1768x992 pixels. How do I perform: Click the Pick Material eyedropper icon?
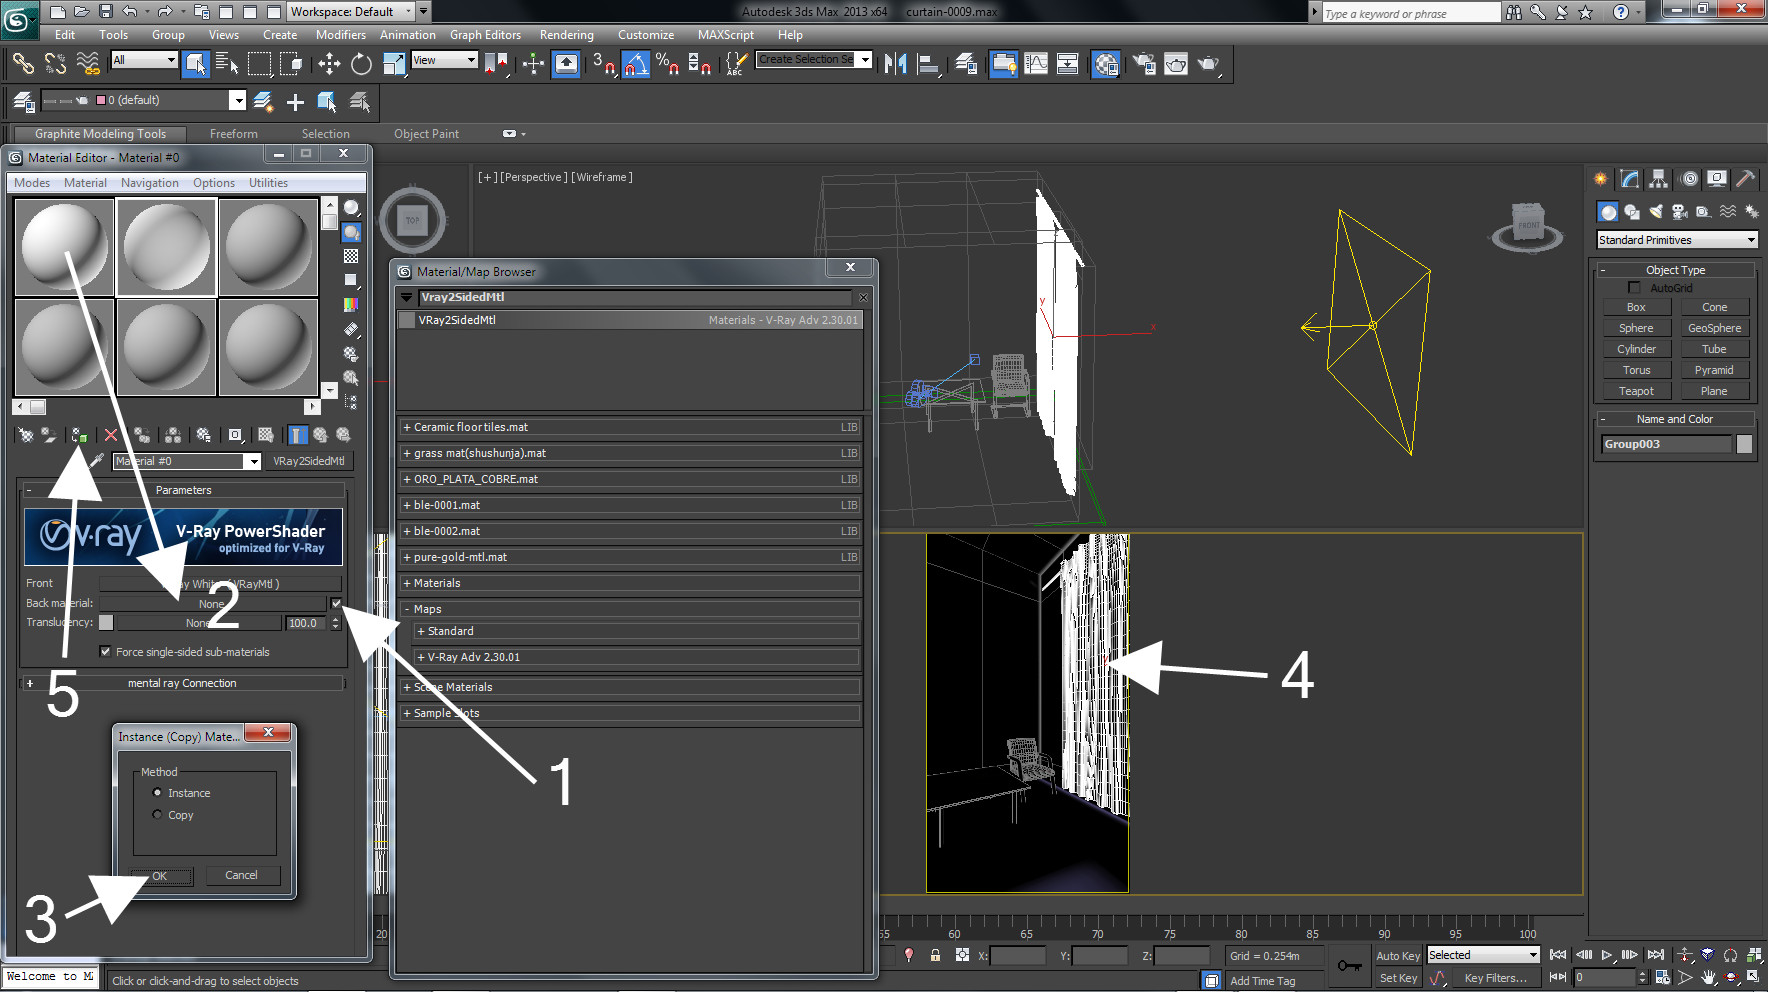(x=96, y=461)
